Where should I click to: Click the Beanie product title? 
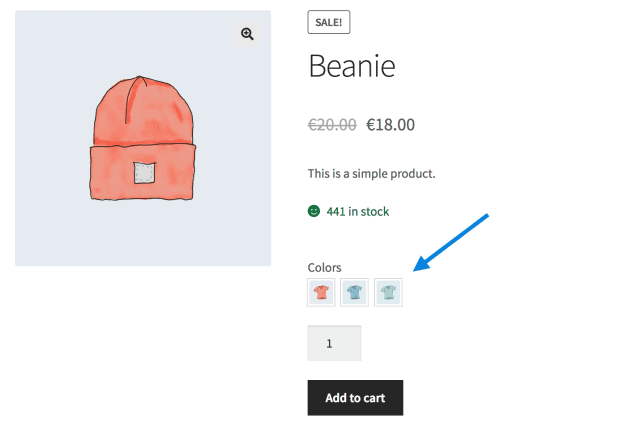tap(351, 66)
